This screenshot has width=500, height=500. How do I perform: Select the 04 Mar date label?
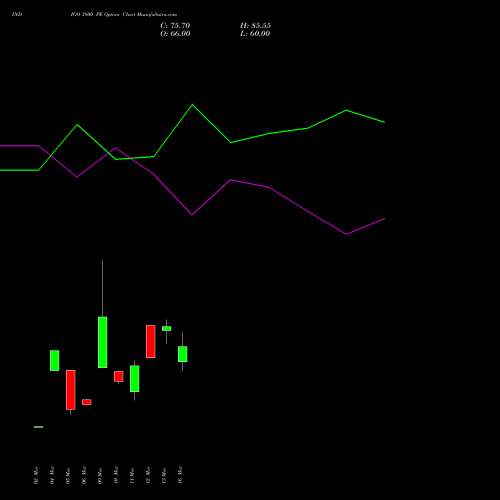pos(52,475)
